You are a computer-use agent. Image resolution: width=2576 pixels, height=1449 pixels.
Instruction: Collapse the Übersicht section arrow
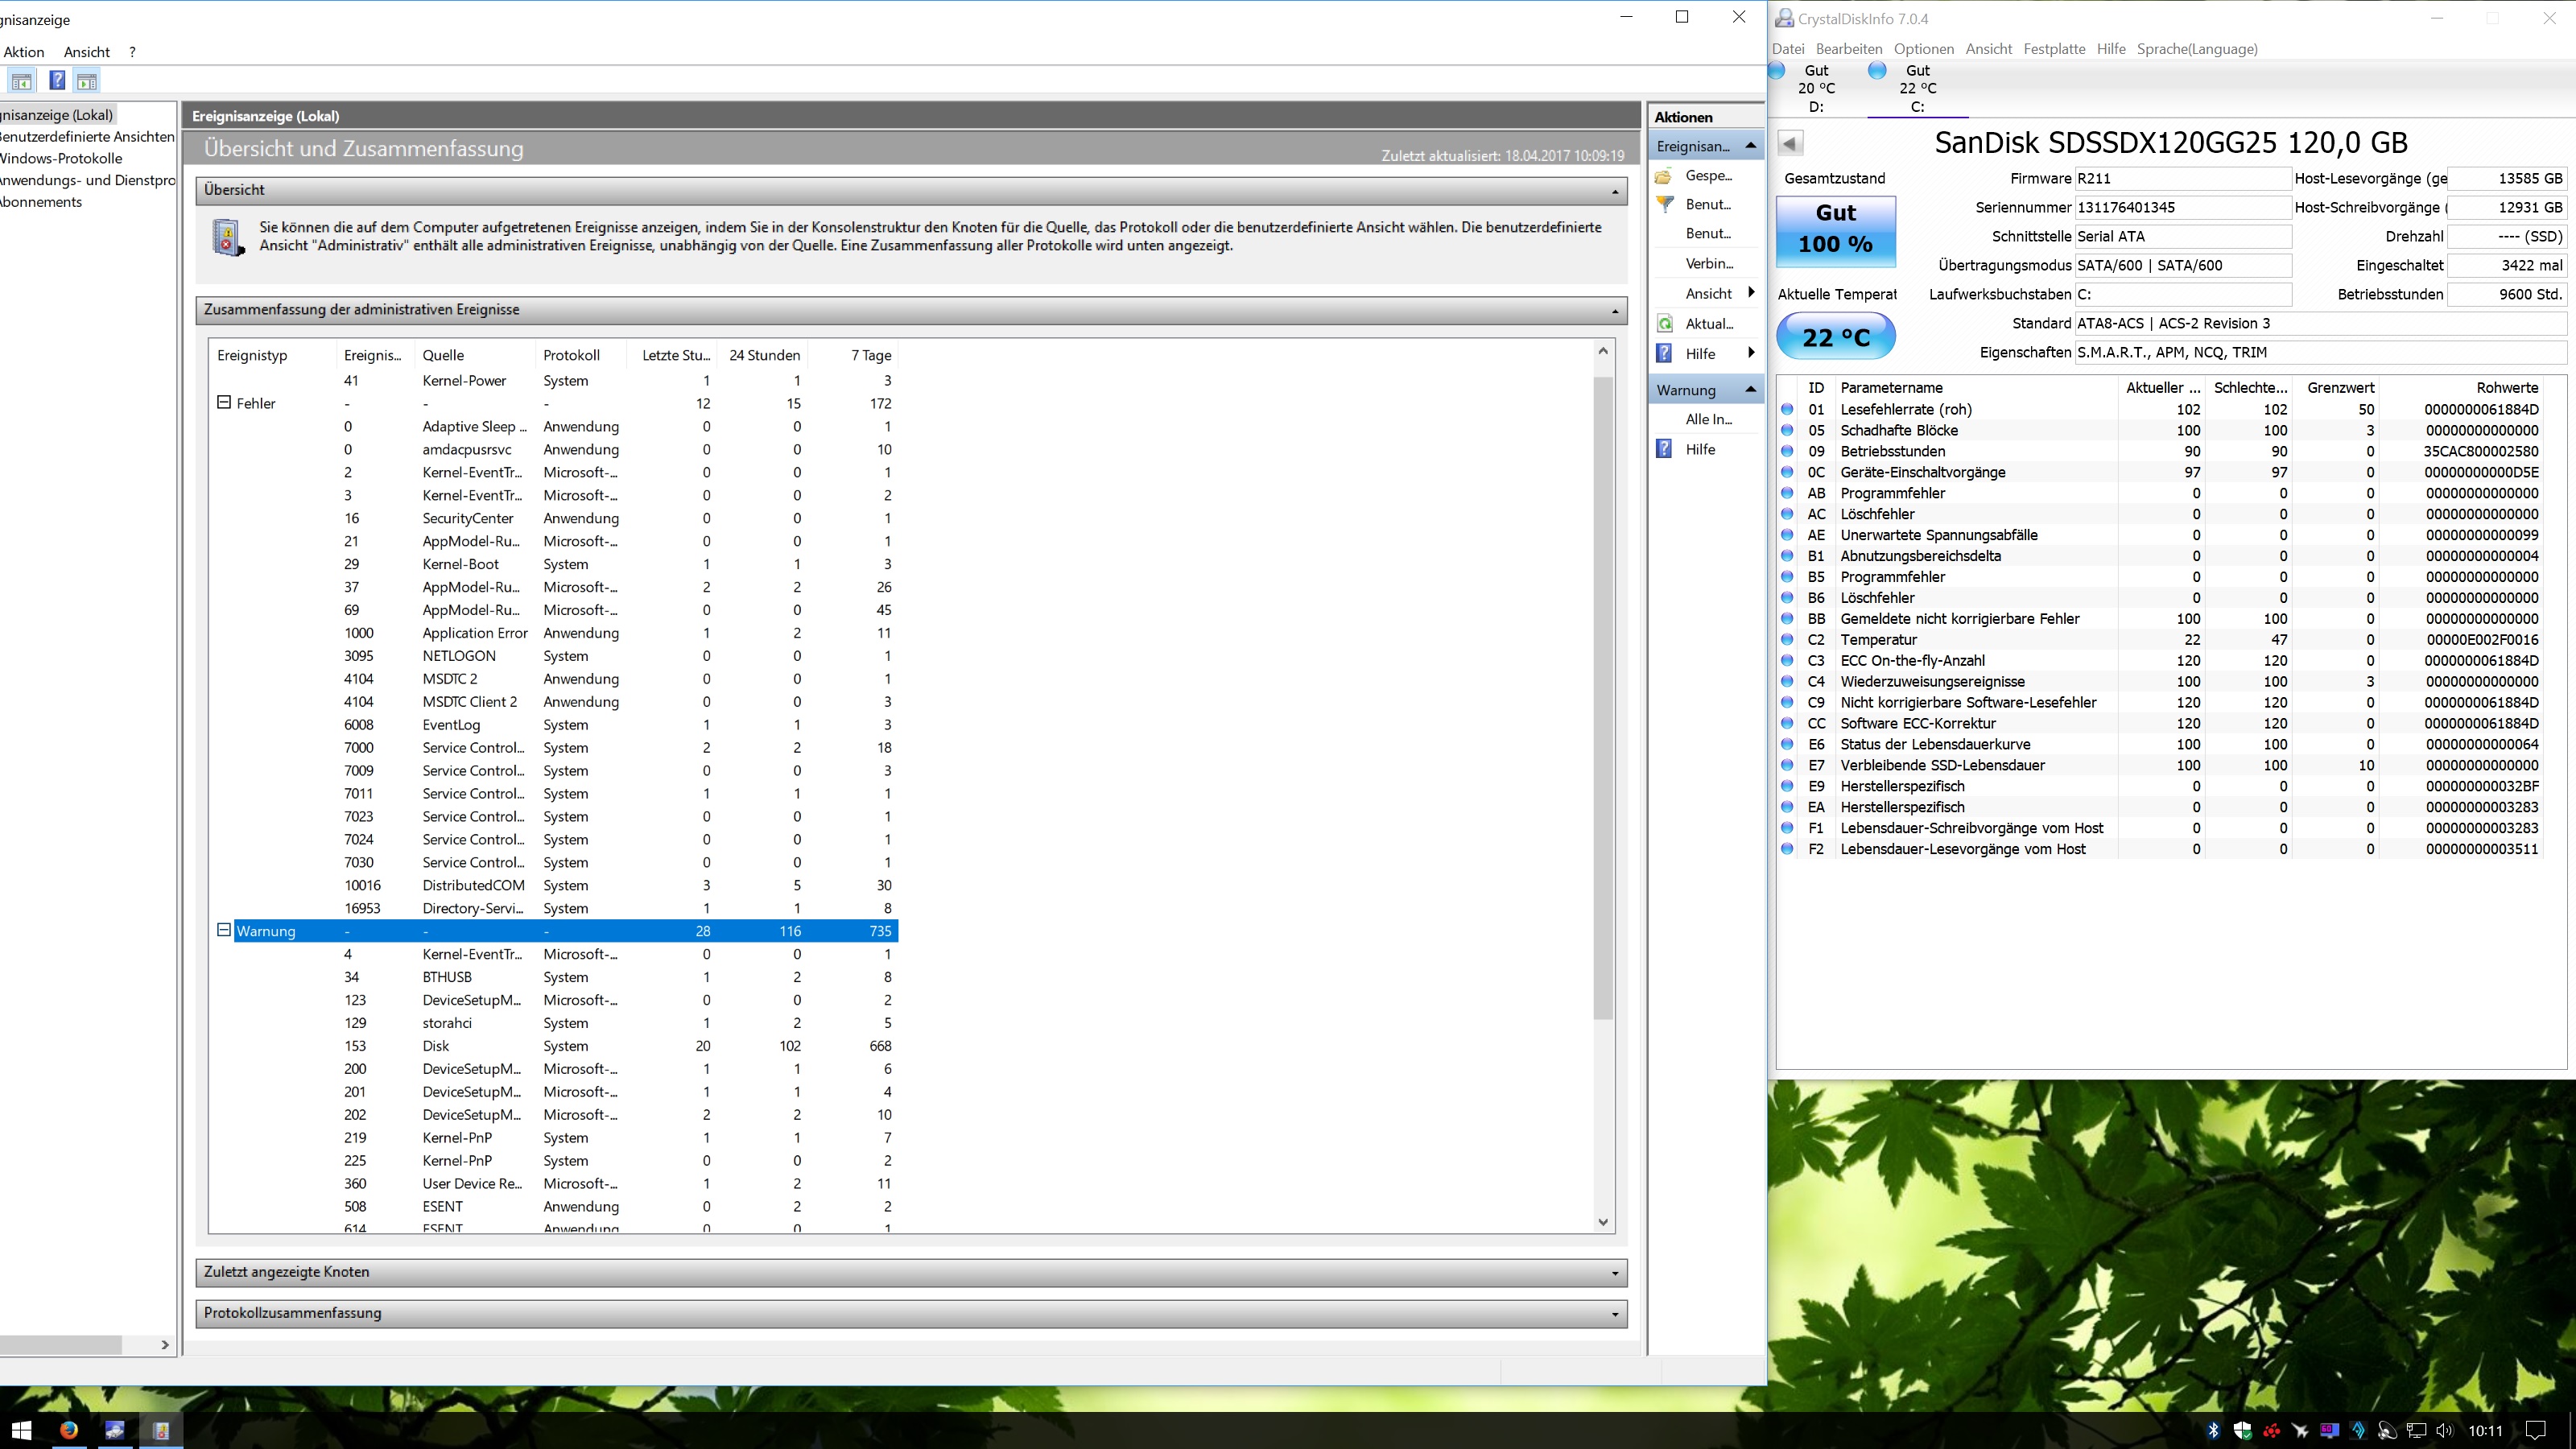1614,191
